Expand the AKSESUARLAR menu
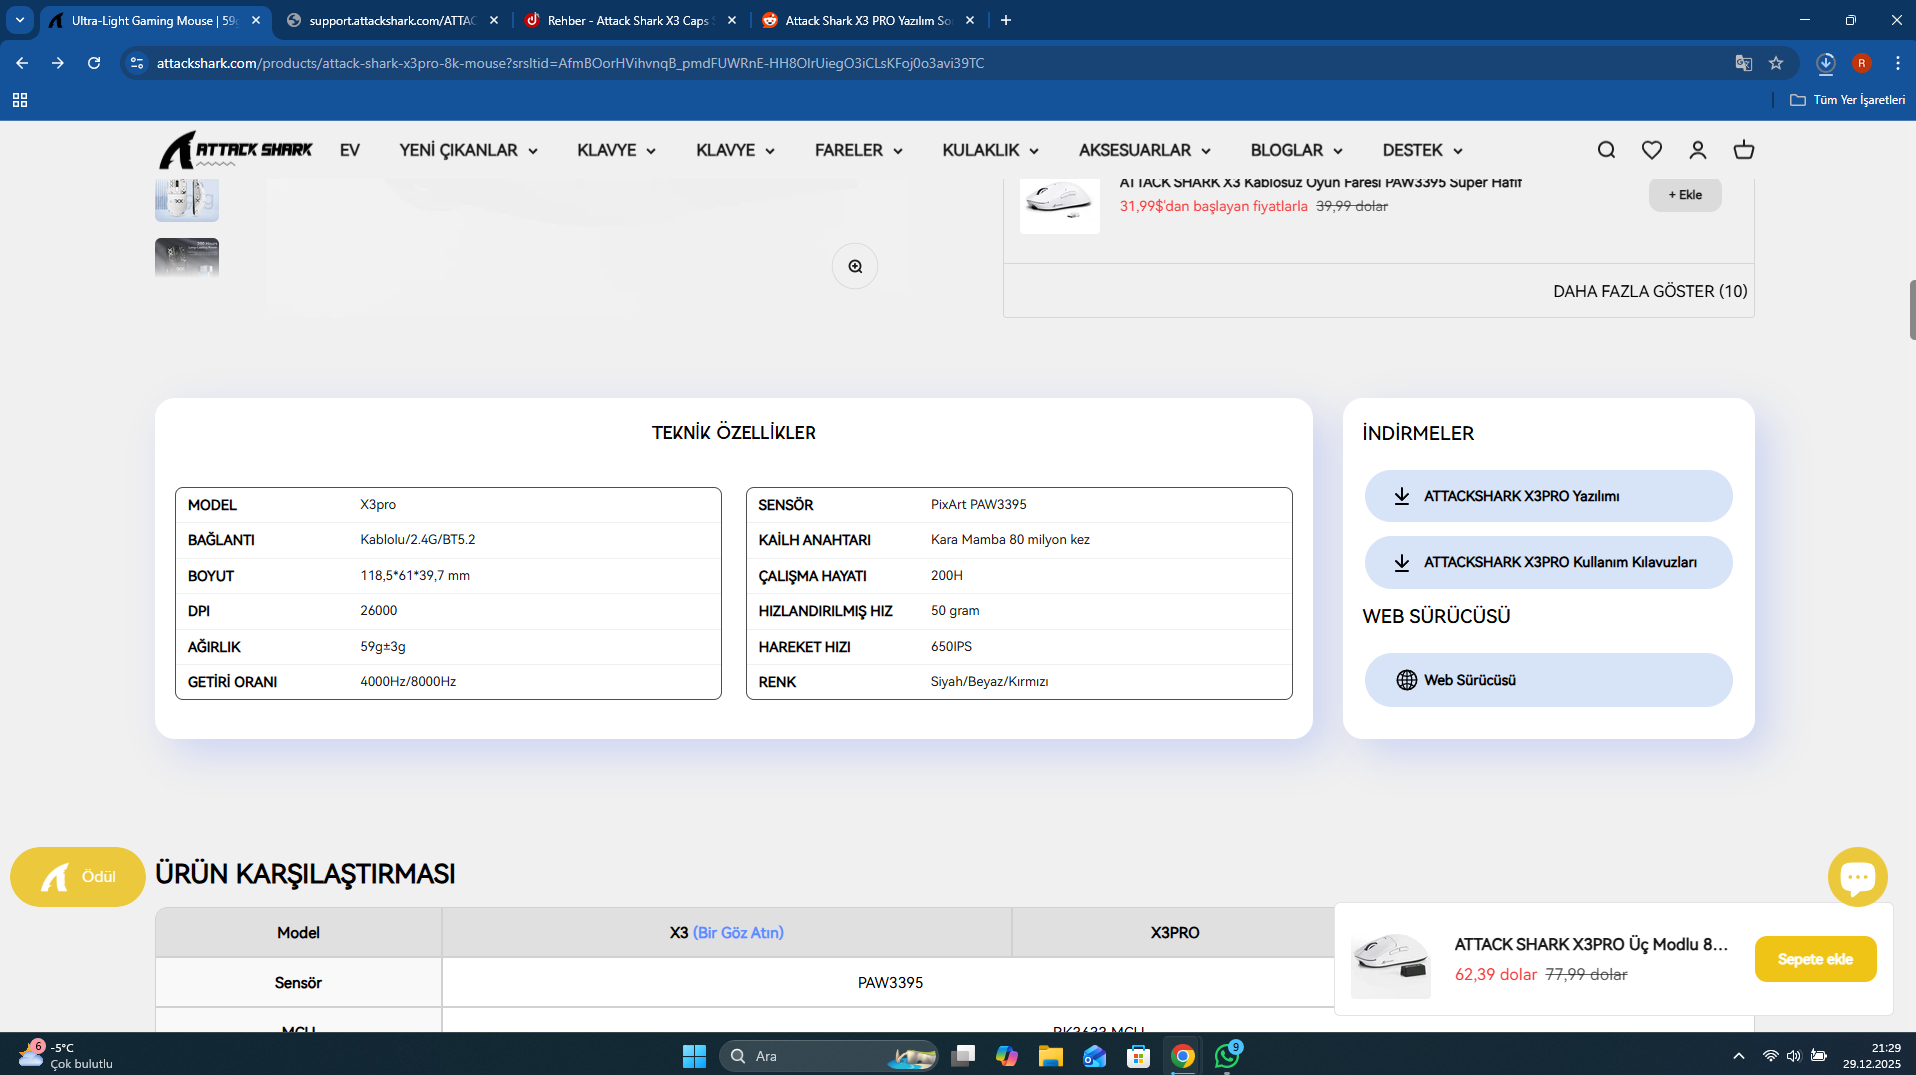Image resolution: width=1916 pixels, height=1075 pixels. 1144,150
